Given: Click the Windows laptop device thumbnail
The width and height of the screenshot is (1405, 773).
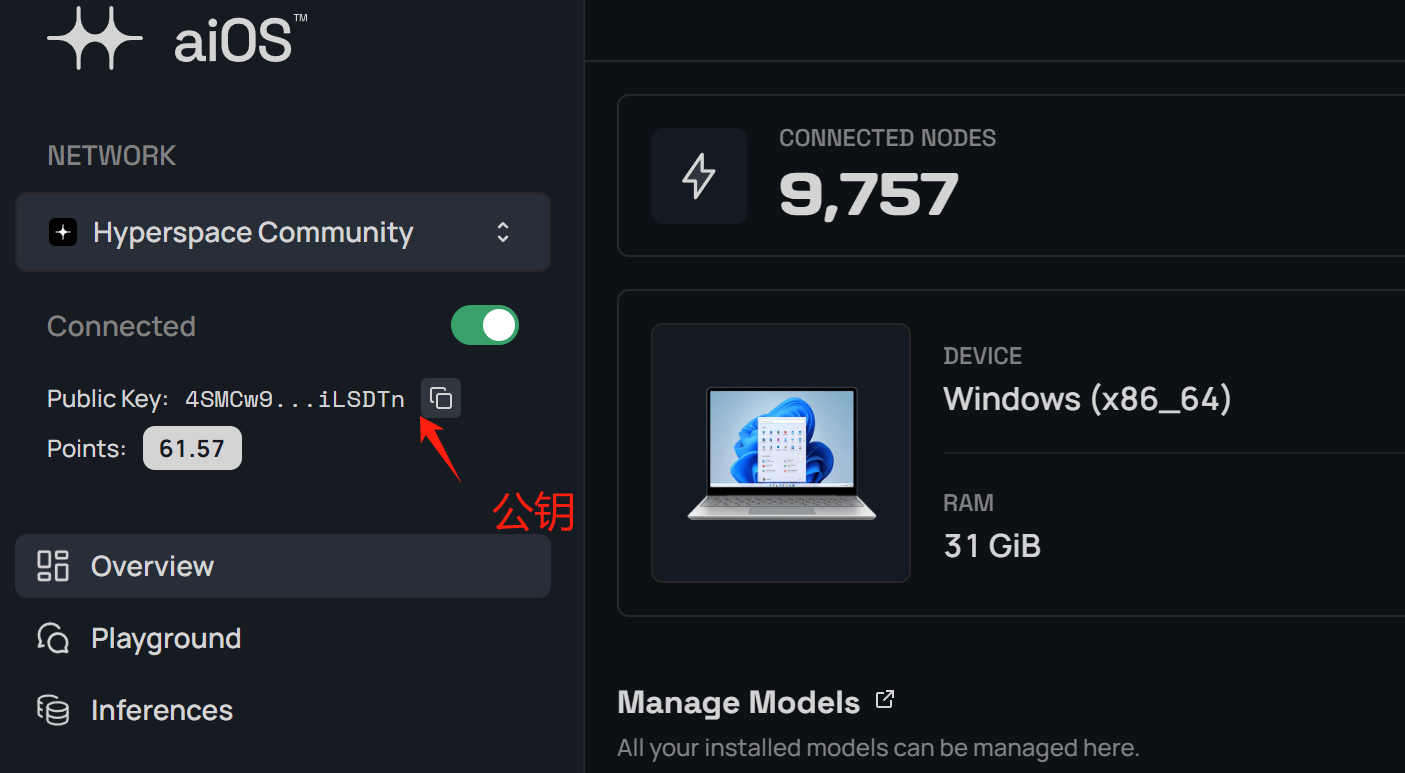Looking at the screenshot, I should [x=781, y=453].
